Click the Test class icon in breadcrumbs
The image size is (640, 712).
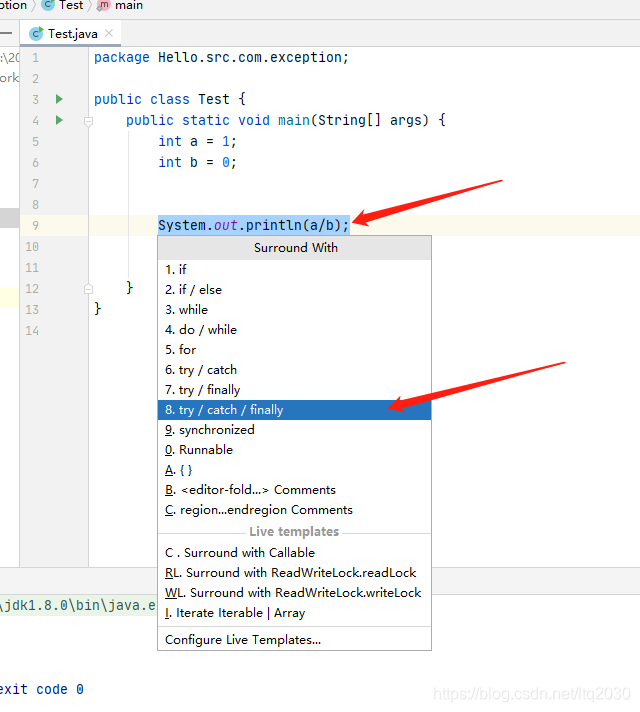[48, 5]
